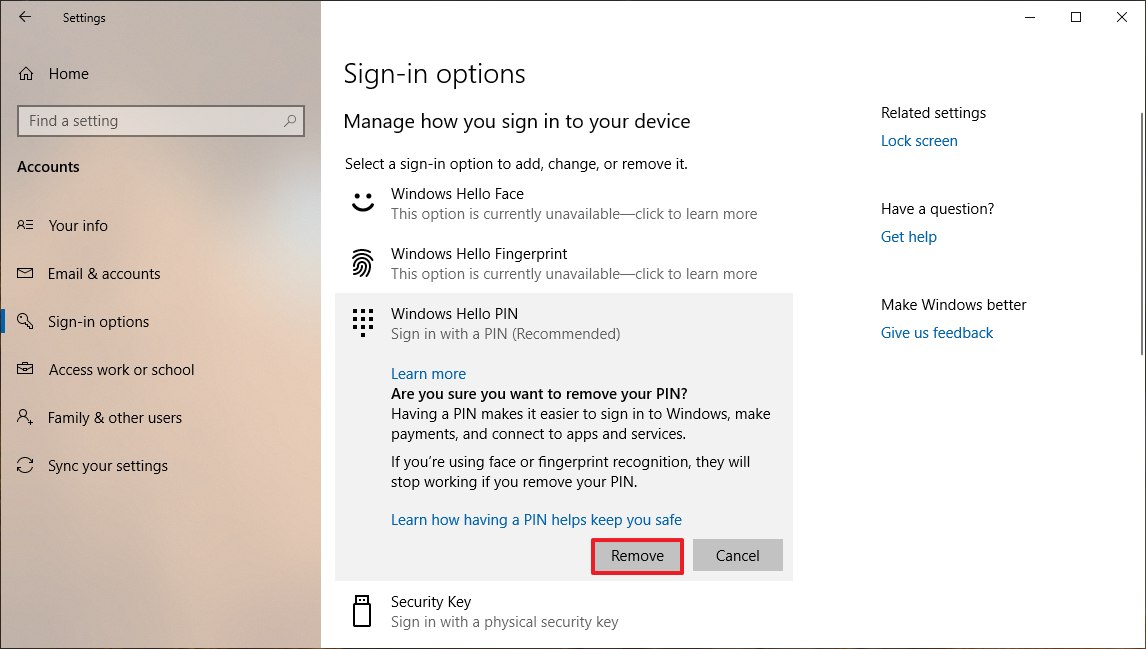1146x649 pixels.
Task: Maximize the Settings window
Action: point(1076,17)
